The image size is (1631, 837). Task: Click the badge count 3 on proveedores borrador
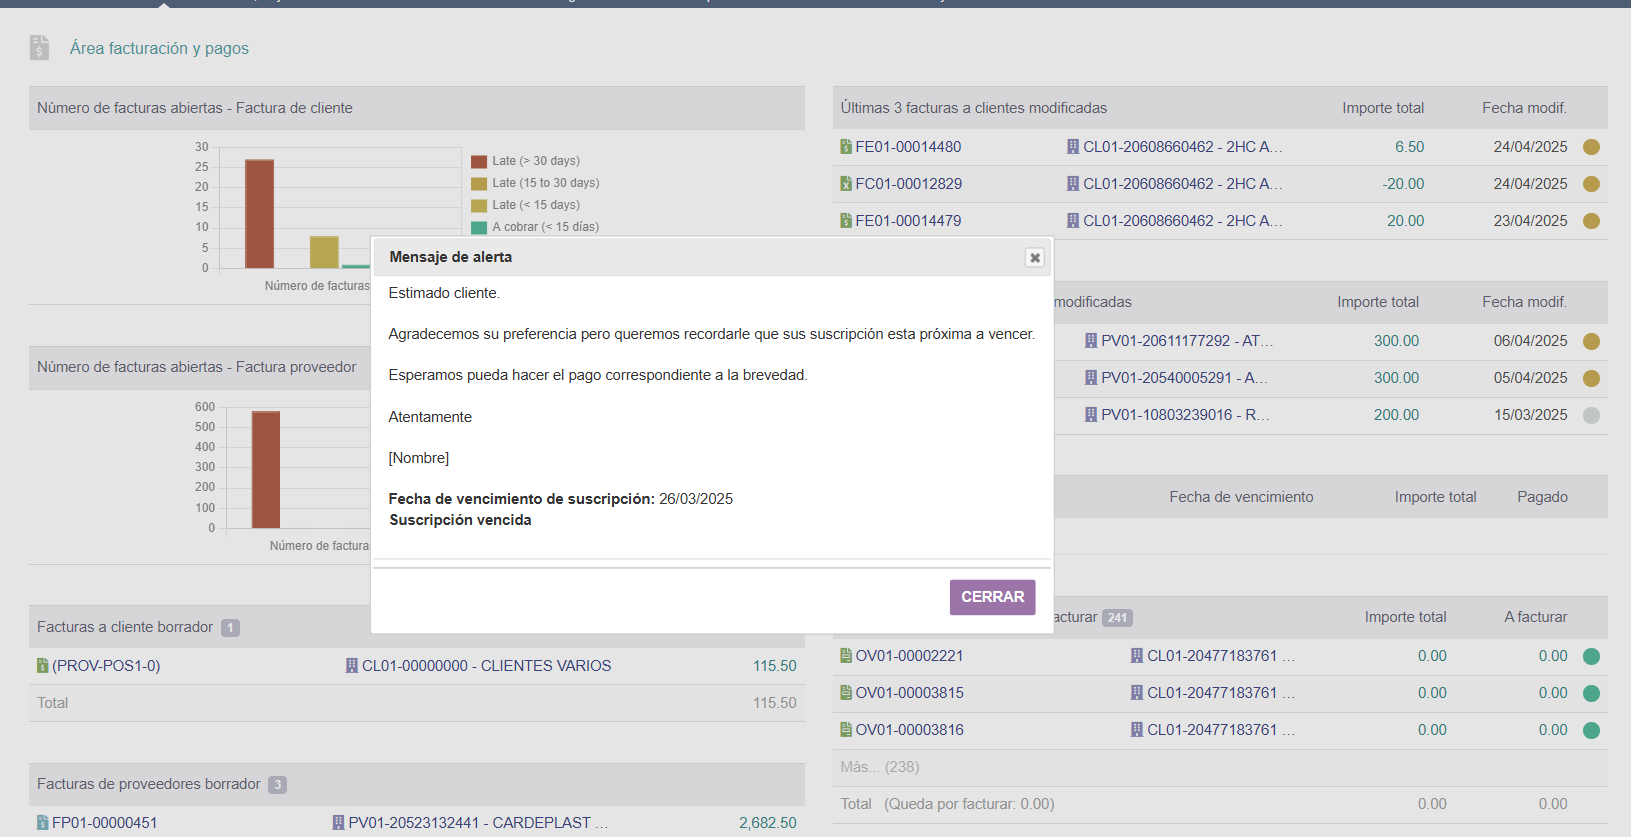(277, 785)
